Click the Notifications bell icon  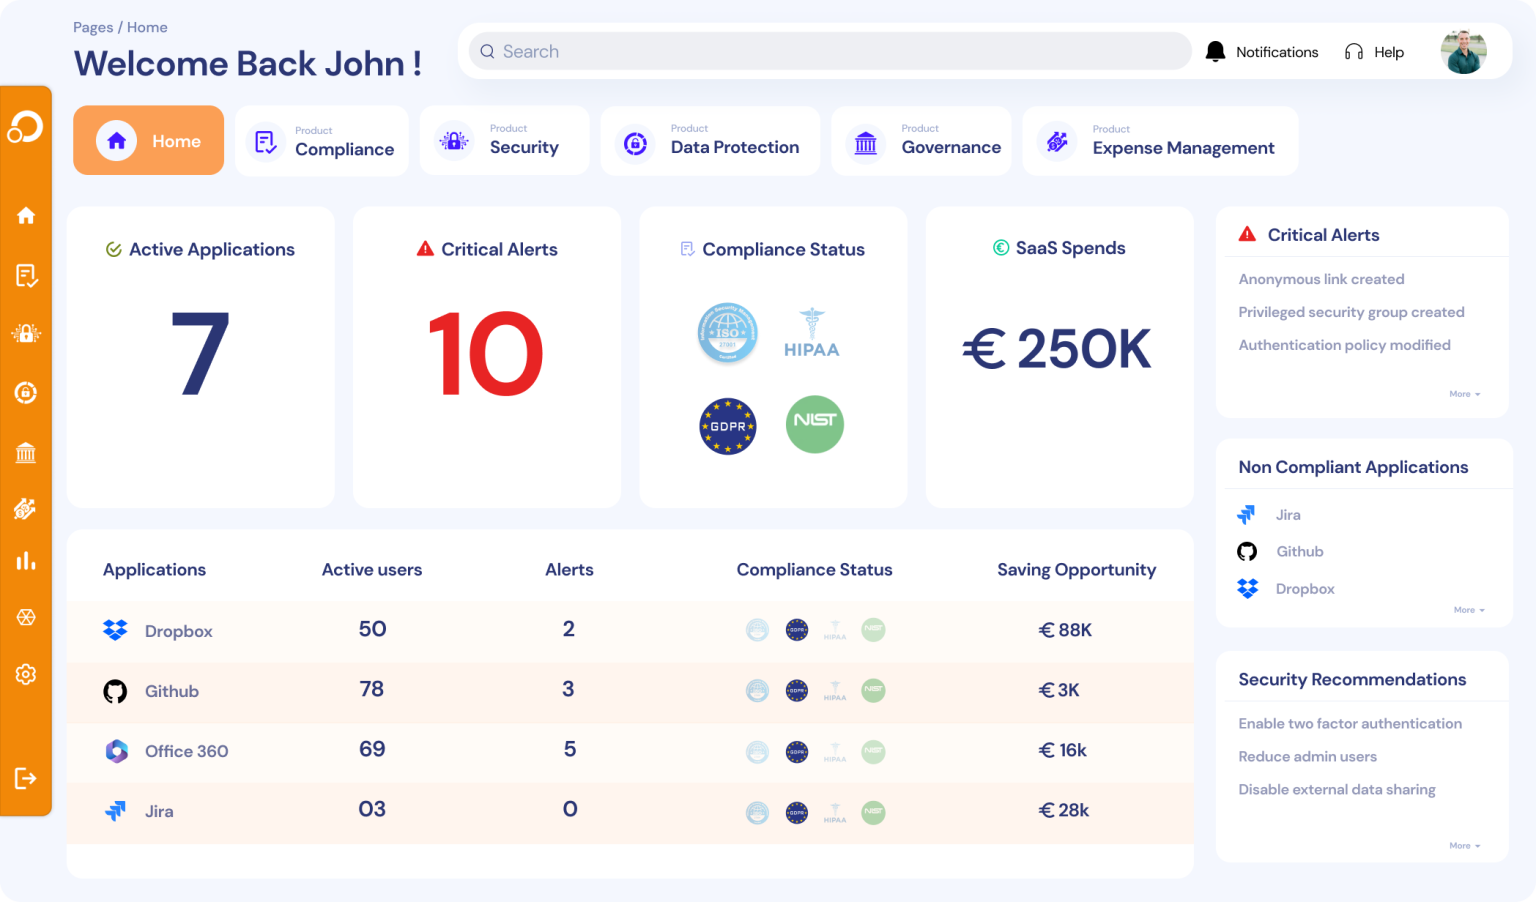pos(1215,52)
